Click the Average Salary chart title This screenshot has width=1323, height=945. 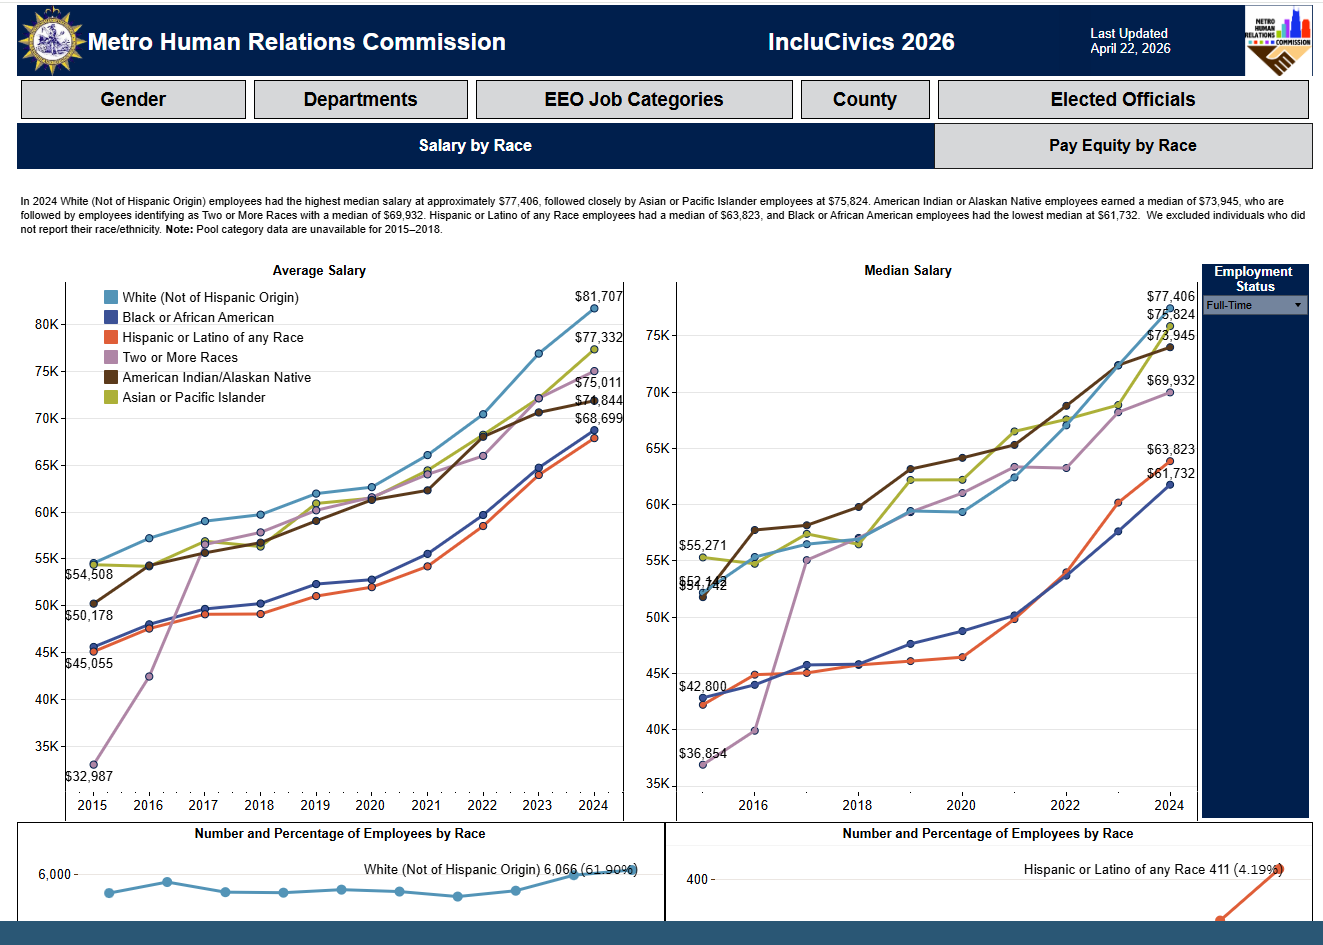point(319,271)
